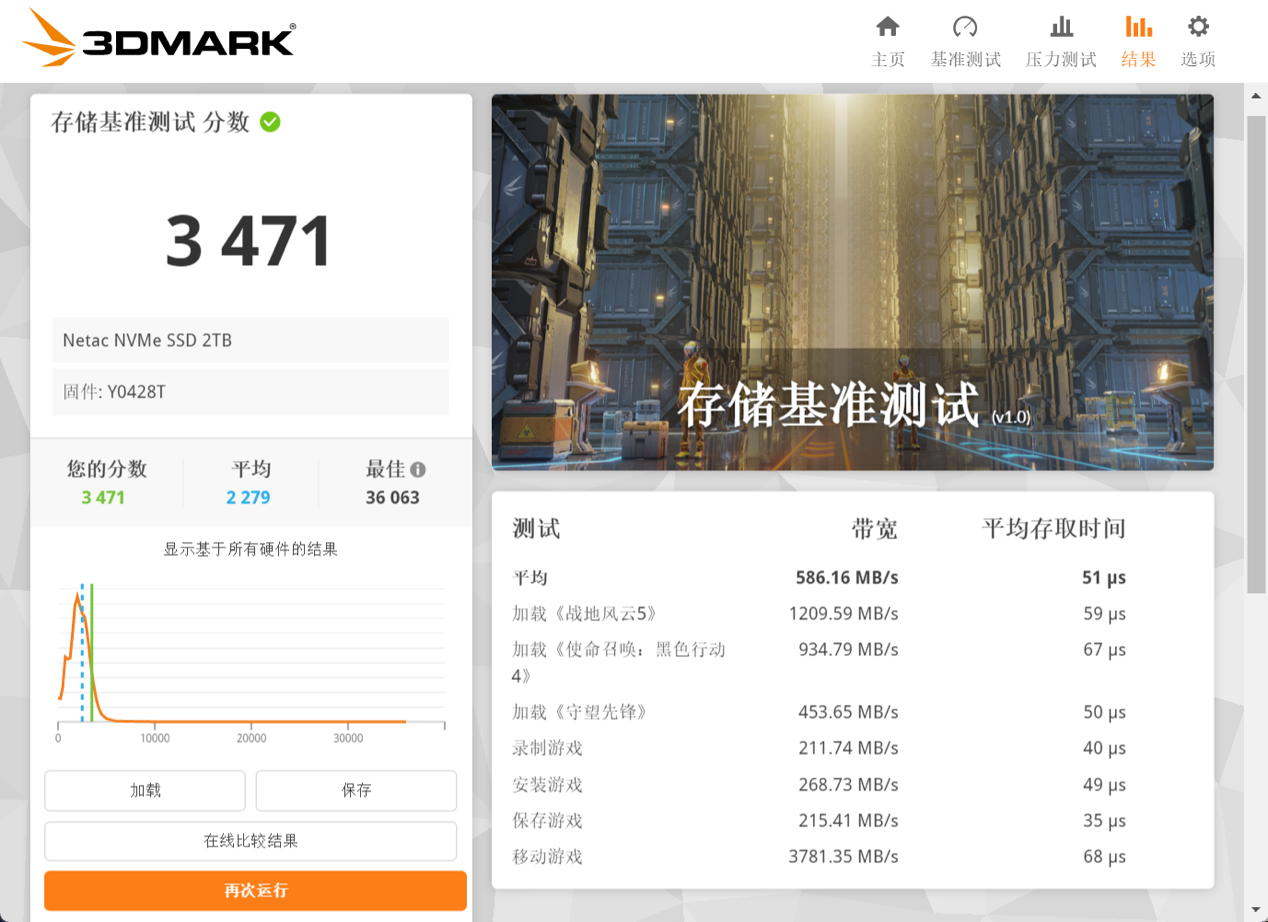
Task: Open the 基准测试 circular gauge icon
Action: (964, 30)
